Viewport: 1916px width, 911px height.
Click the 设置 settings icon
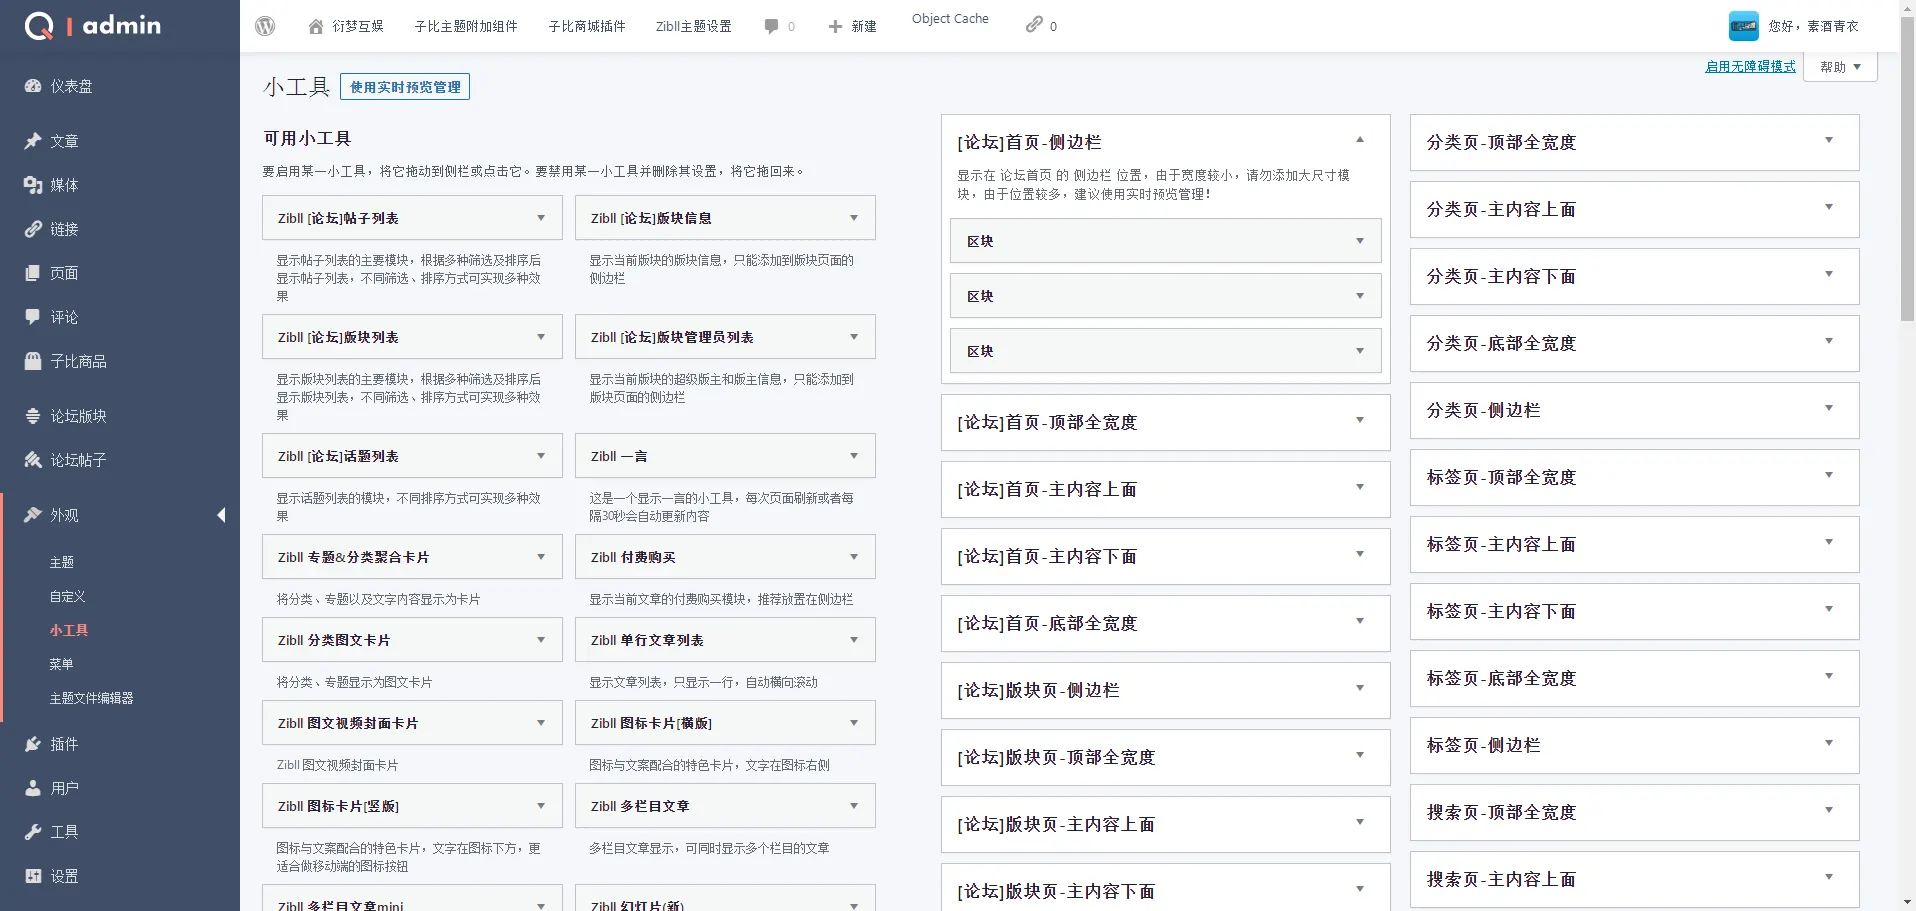pyautogui.click(x=33, y=876)
